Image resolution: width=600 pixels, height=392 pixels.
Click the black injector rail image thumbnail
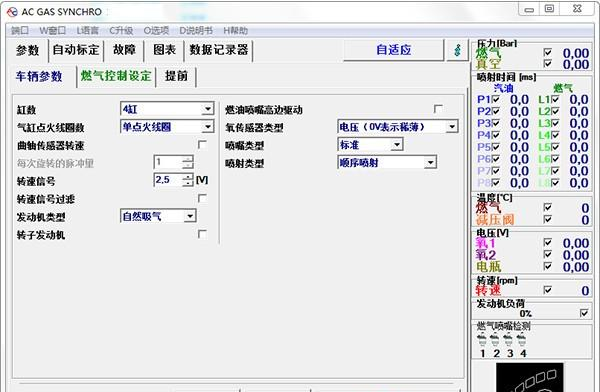pos(530,377)
